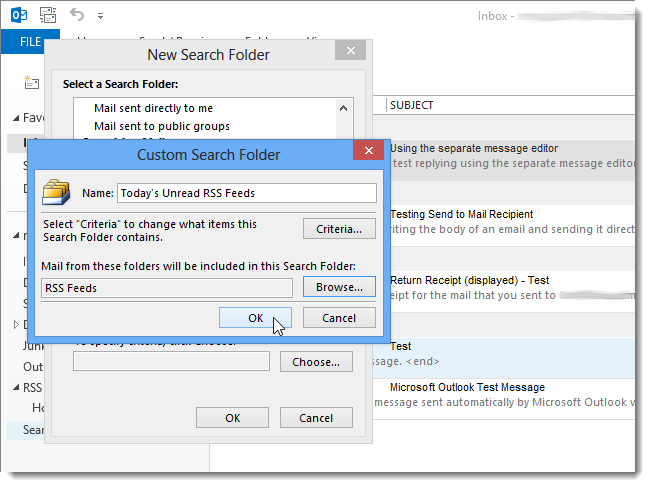650x487 pixels.
Task: Click the Outlook application icon in title bar
Action: [19, 15]
